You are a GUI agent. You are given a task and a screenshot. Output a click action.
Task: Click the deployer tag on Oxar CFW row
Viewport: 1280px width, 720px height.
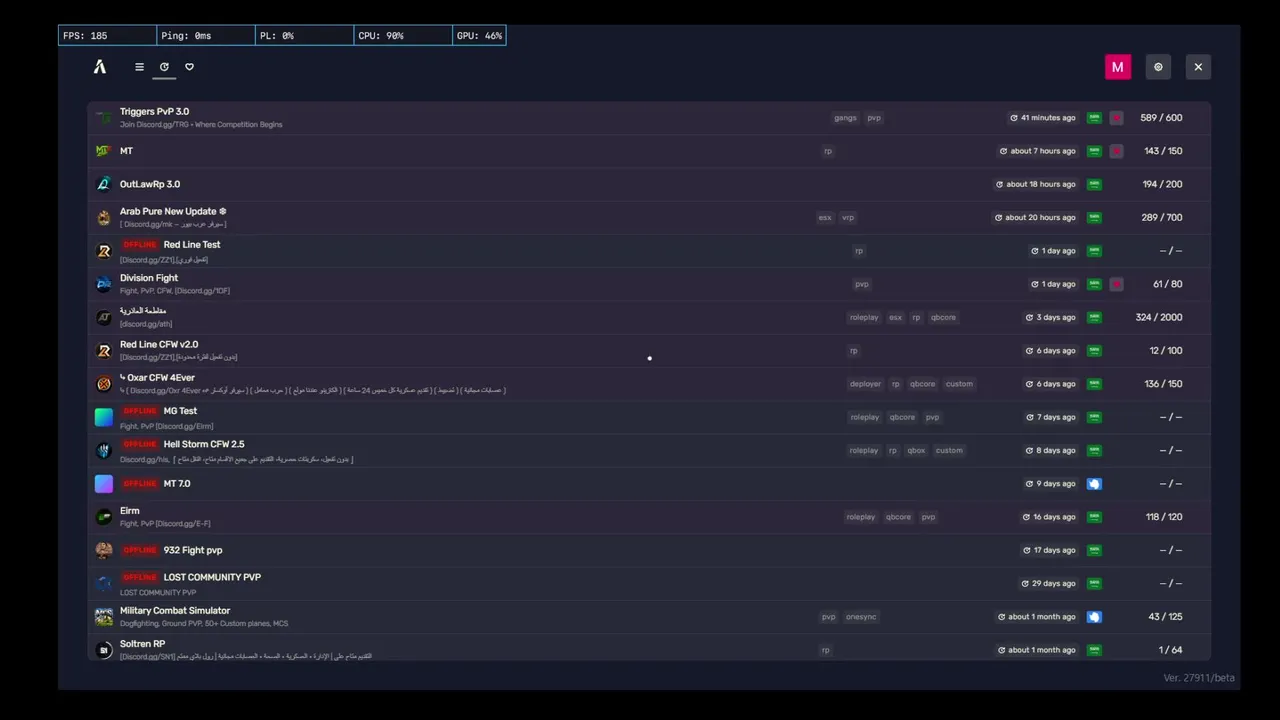865,384
